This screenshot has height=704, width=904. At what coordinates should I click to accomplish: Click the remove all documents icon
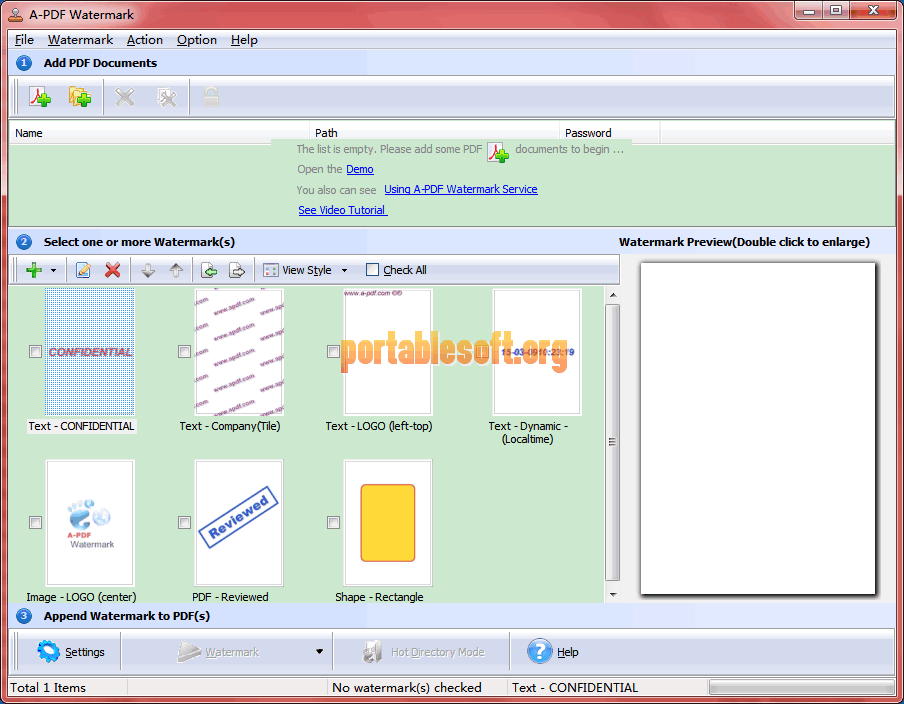coord(167,97)
